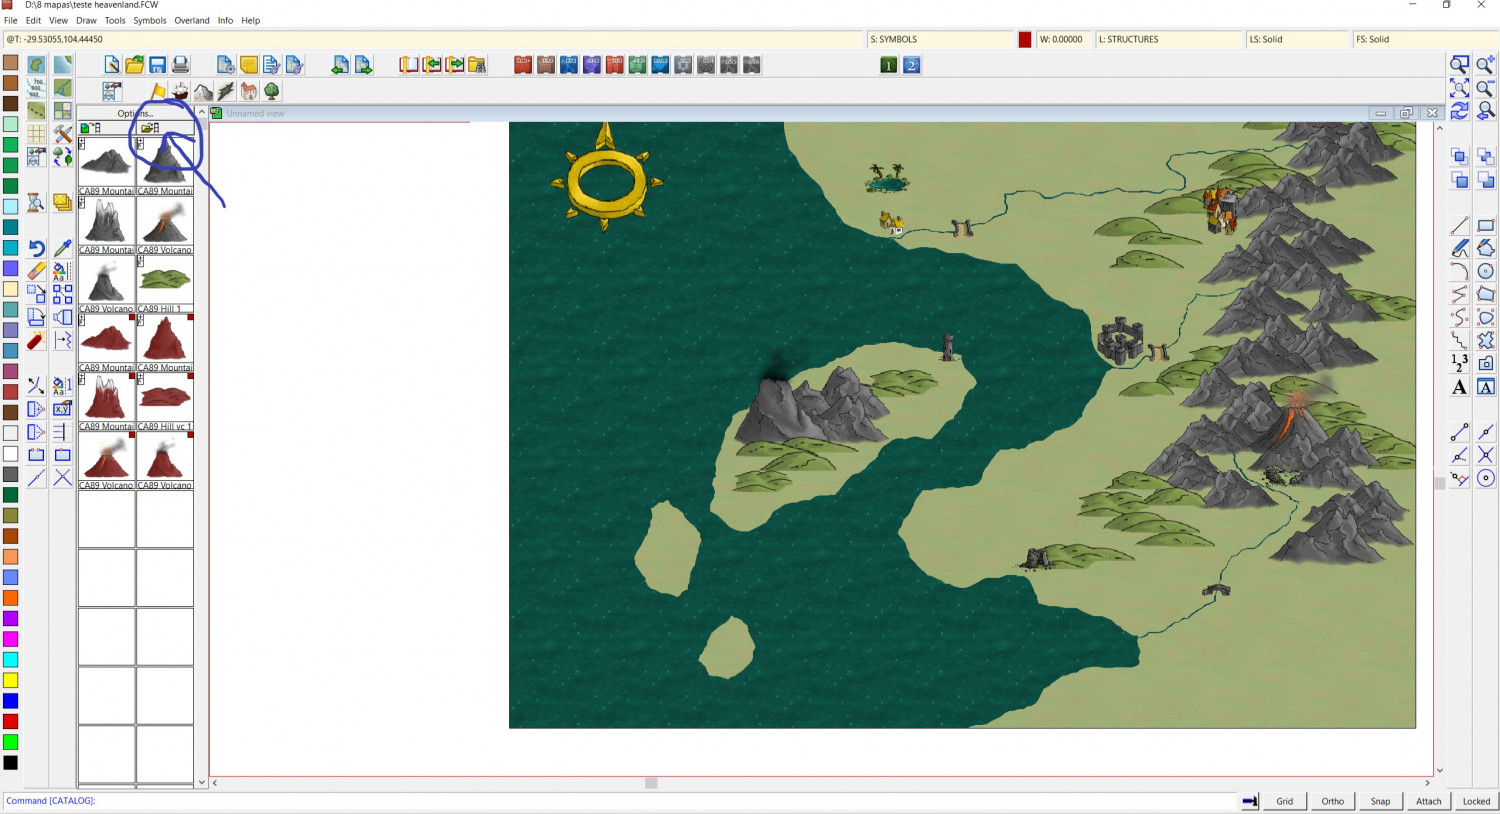Click the Undo arrow tool
The width and height of the screenshot is (1500, 814).
[36, 248]
